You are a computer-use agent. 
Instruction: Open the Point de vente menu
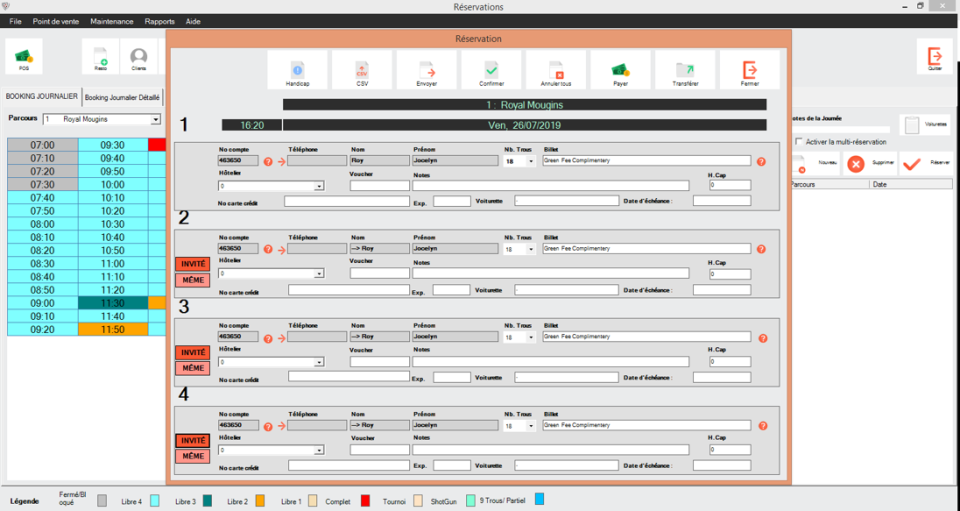[56, 21]
